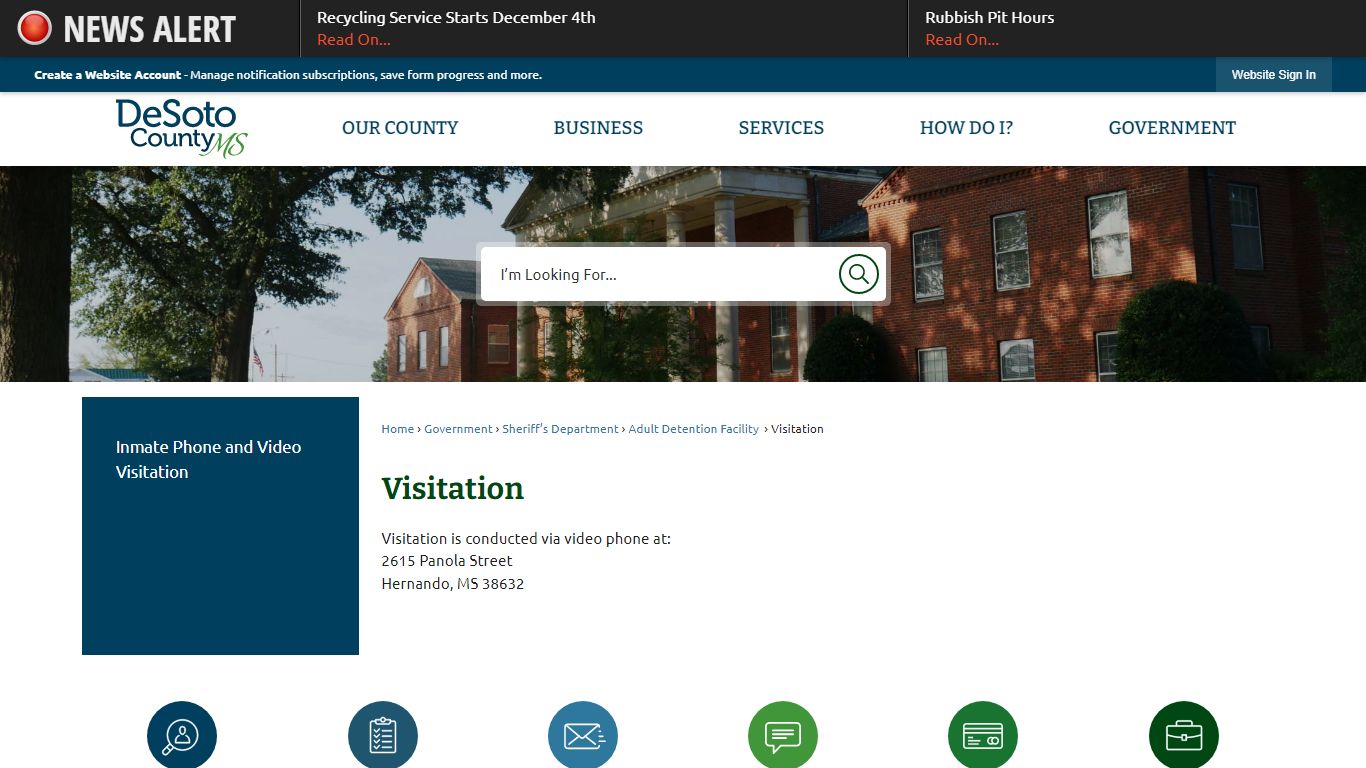The height and width of the screenshot is (768, 1366).
Task: Open the speech bubble circle icon
Action: (x=783, y=735)
